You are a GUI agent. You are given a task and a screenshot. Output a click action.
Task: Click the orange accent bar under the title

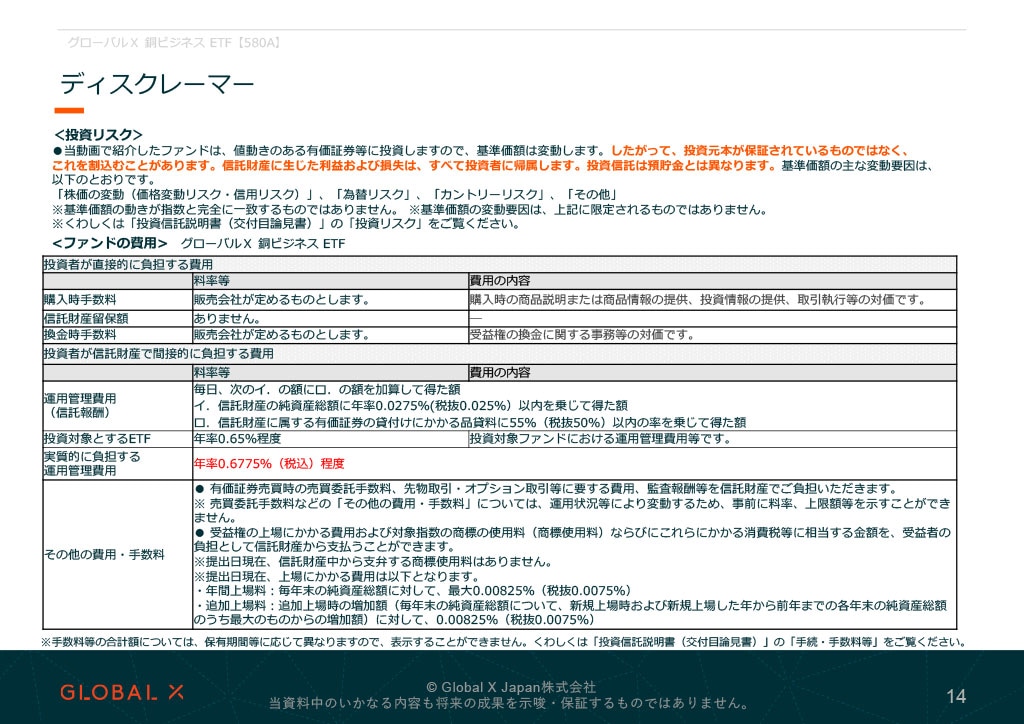pyautogui.click(x=69, y=111)
